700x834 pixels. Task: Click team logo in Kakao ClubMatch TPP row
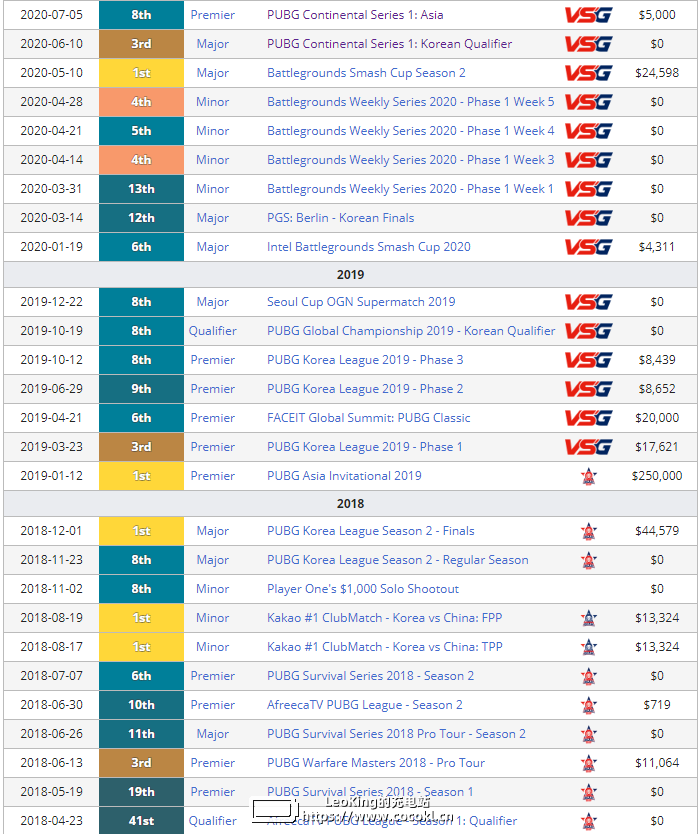tap(589, 647)
